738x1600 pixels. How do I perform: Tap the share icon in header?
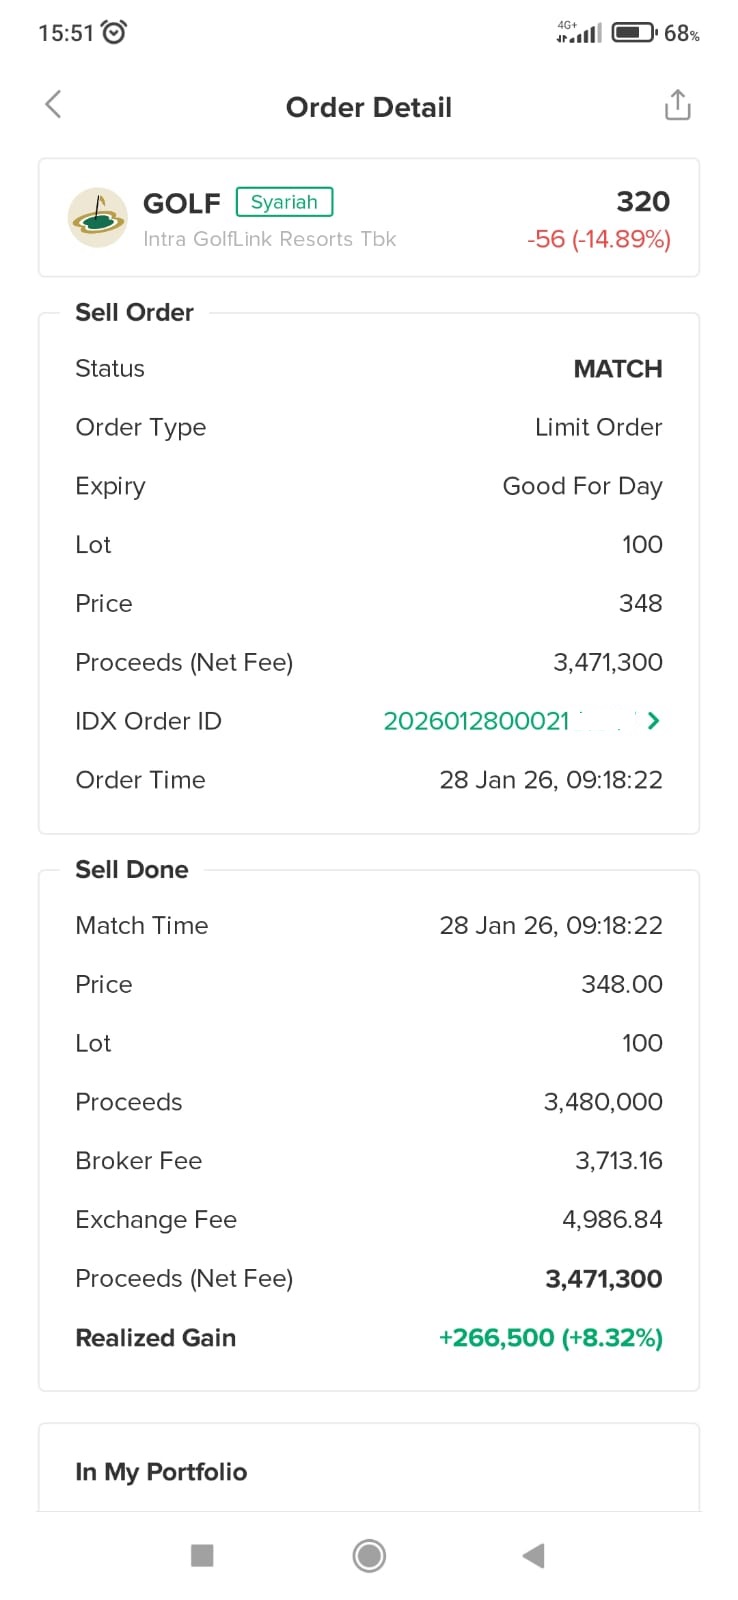tap(677, 105)
